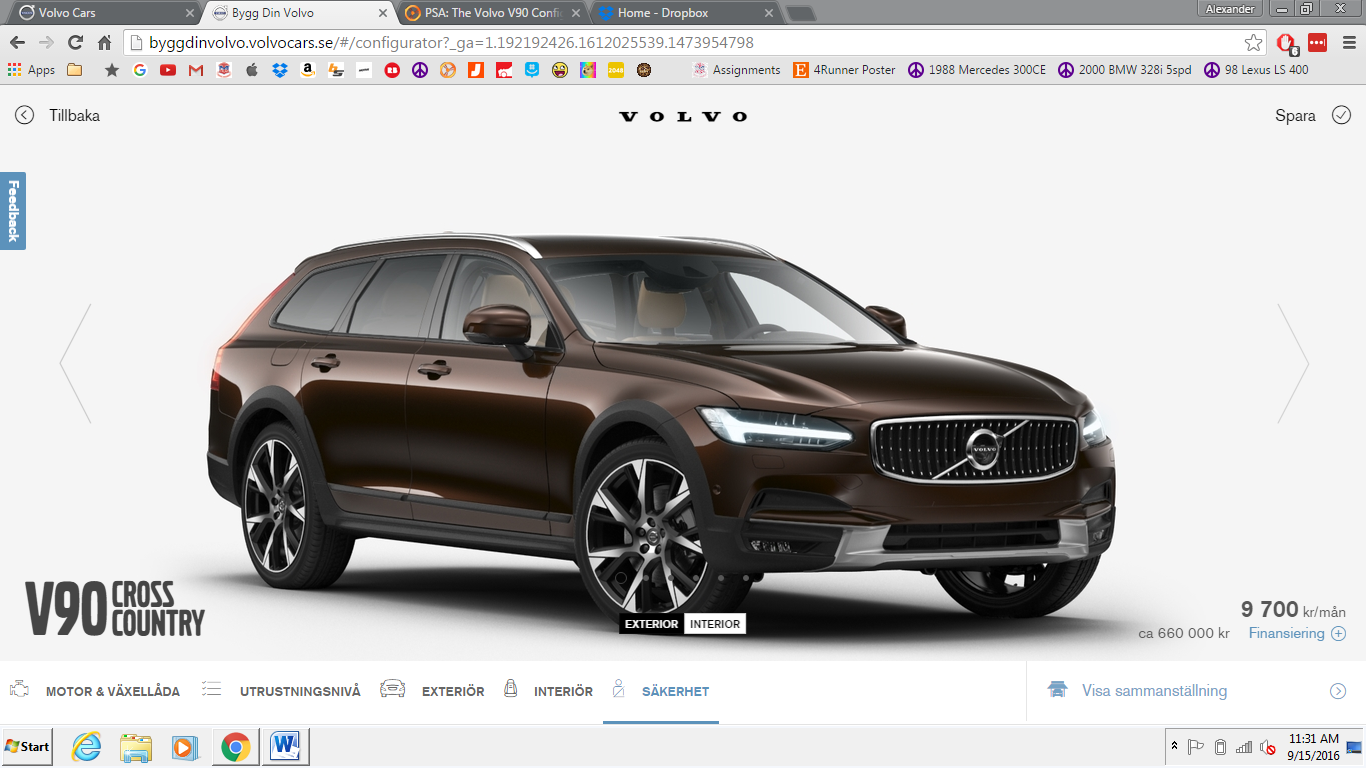Image resolution: width=1366 pixels, height=768 pixels.
Task: Switch to PSA Volvo V90 browser tab
Action: point(491,13)
